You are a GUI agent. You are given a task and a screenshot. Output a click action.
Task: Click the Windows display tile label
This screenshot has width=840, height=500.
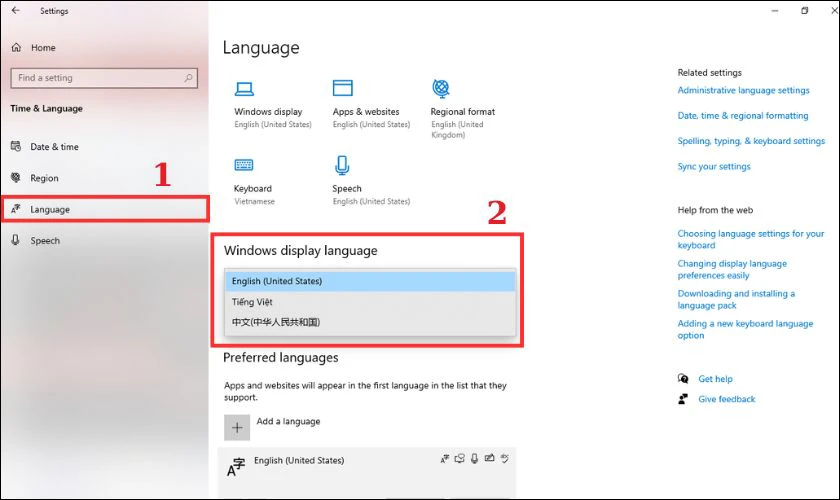pyautogui.click(x=268, y=111)
